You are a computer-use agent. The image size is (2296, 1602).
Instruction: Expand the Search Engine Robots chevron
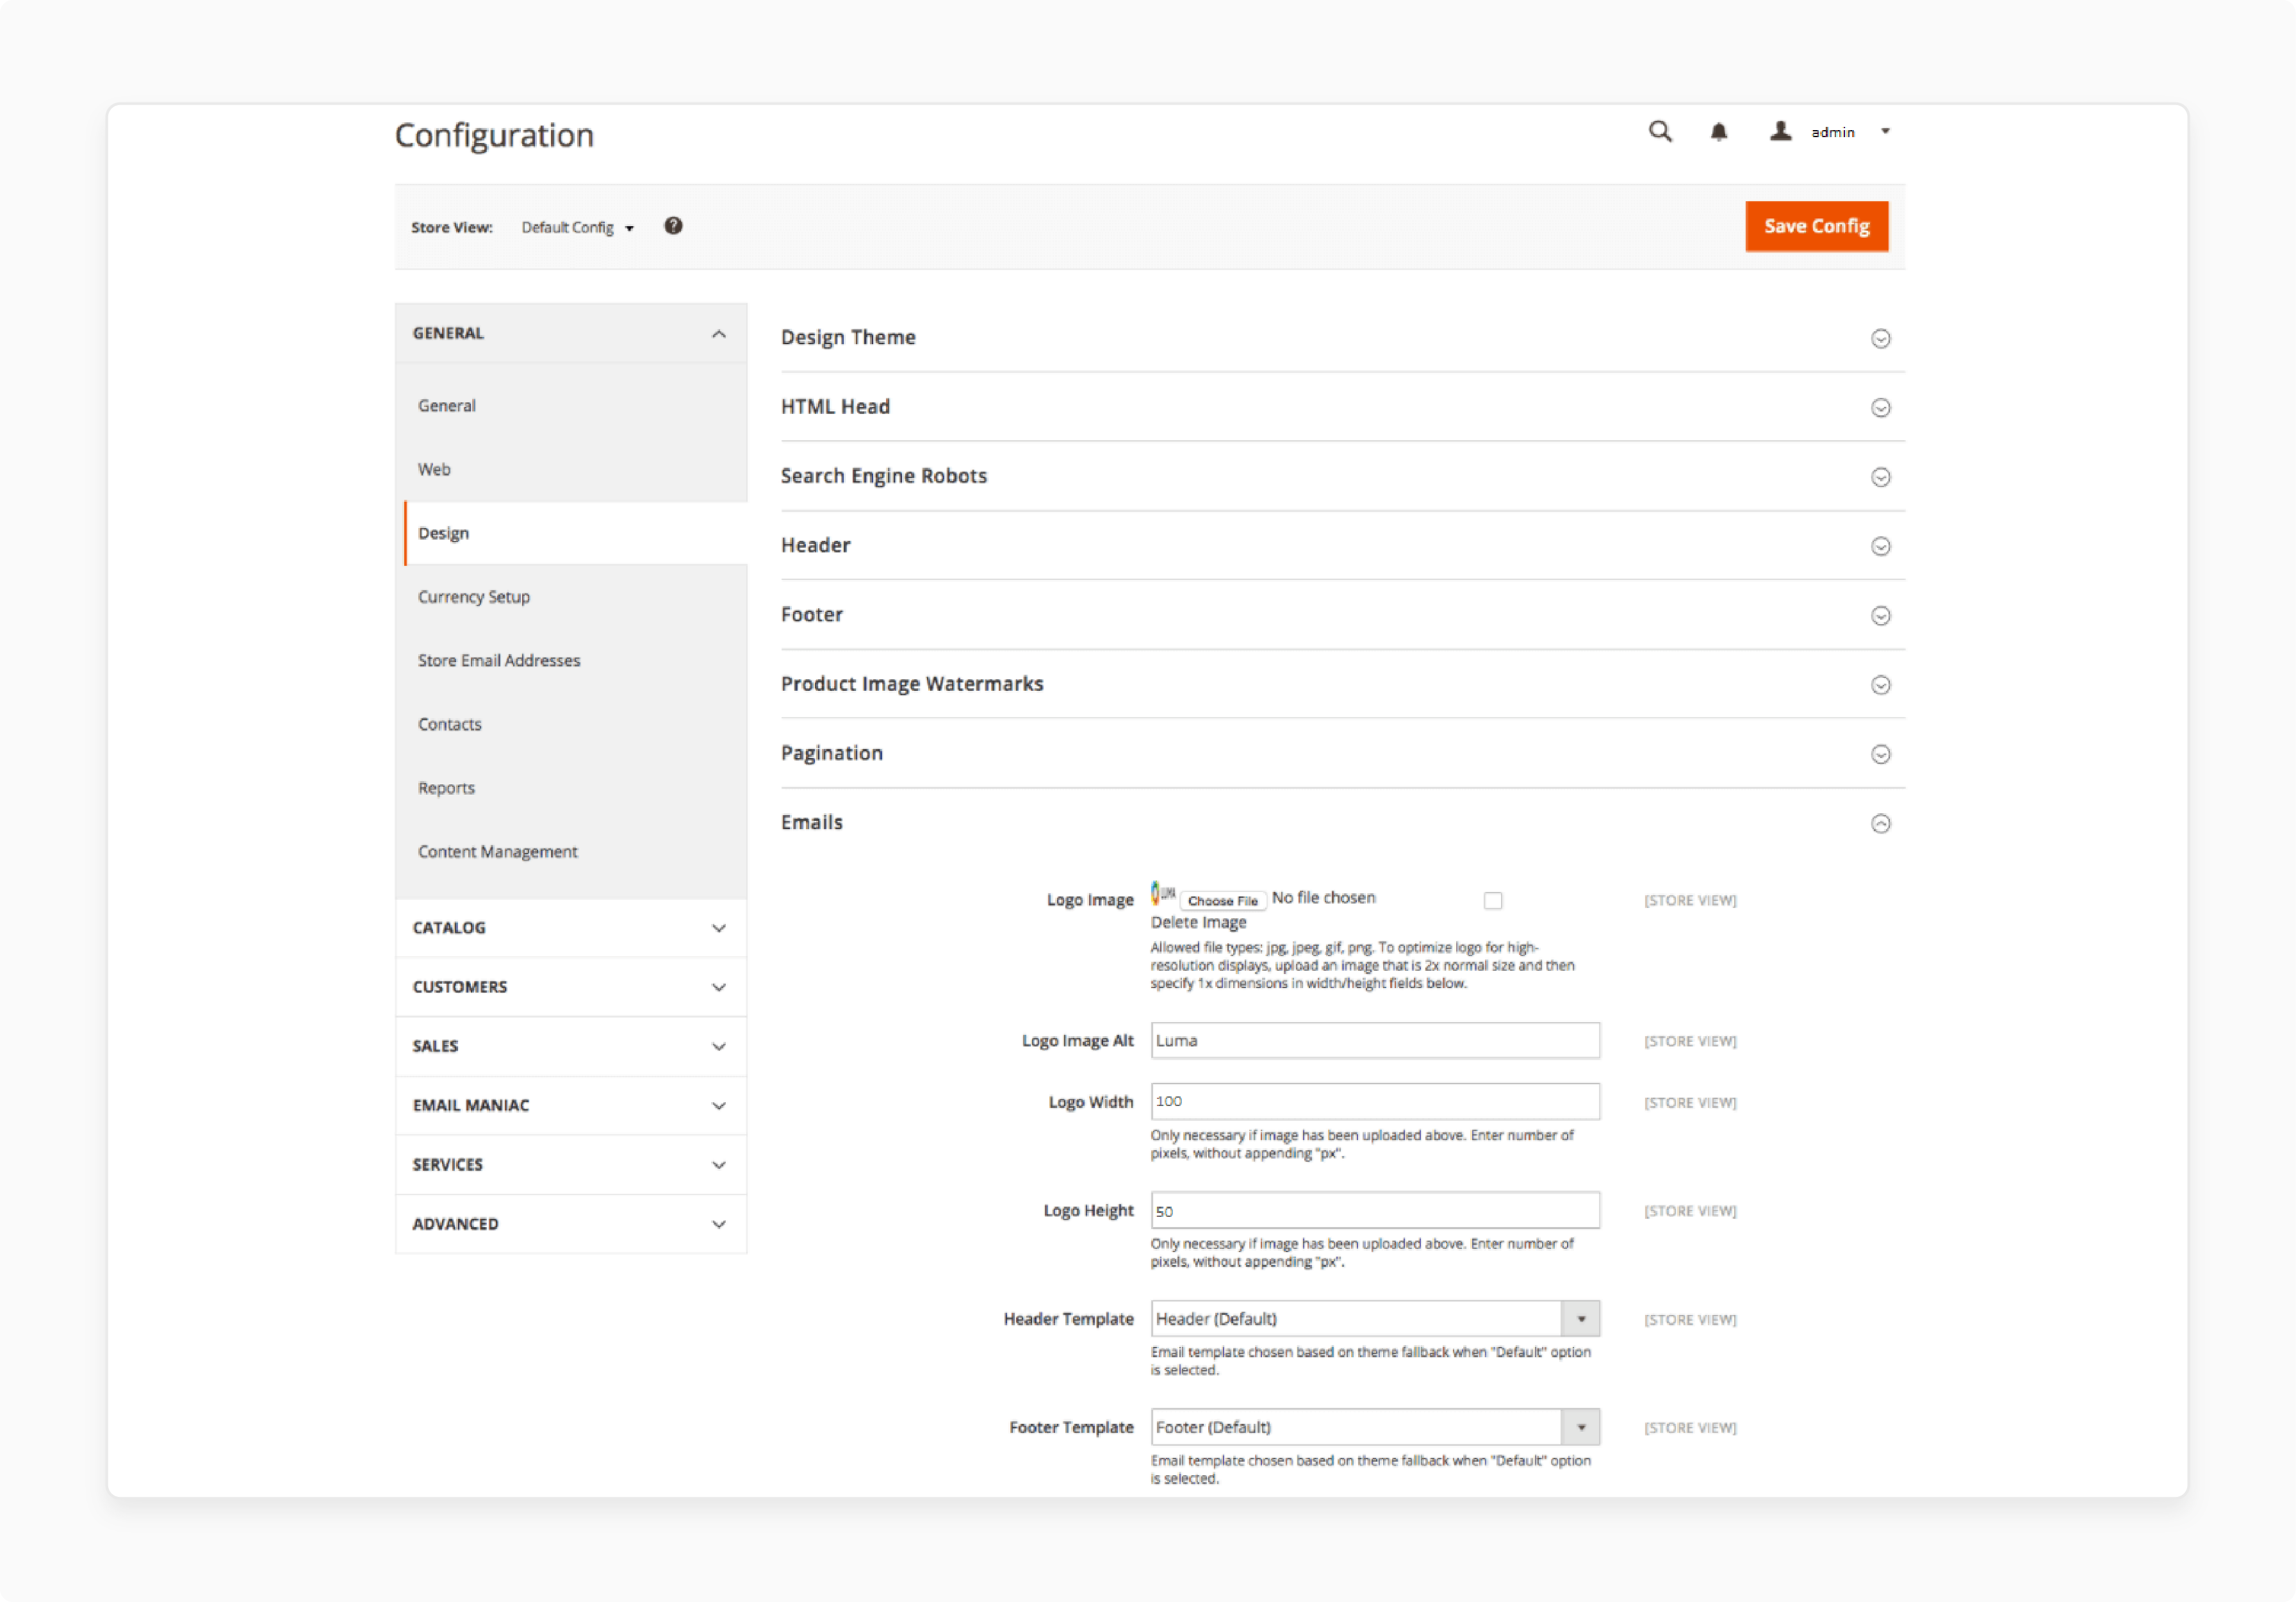coord(1881,477)
